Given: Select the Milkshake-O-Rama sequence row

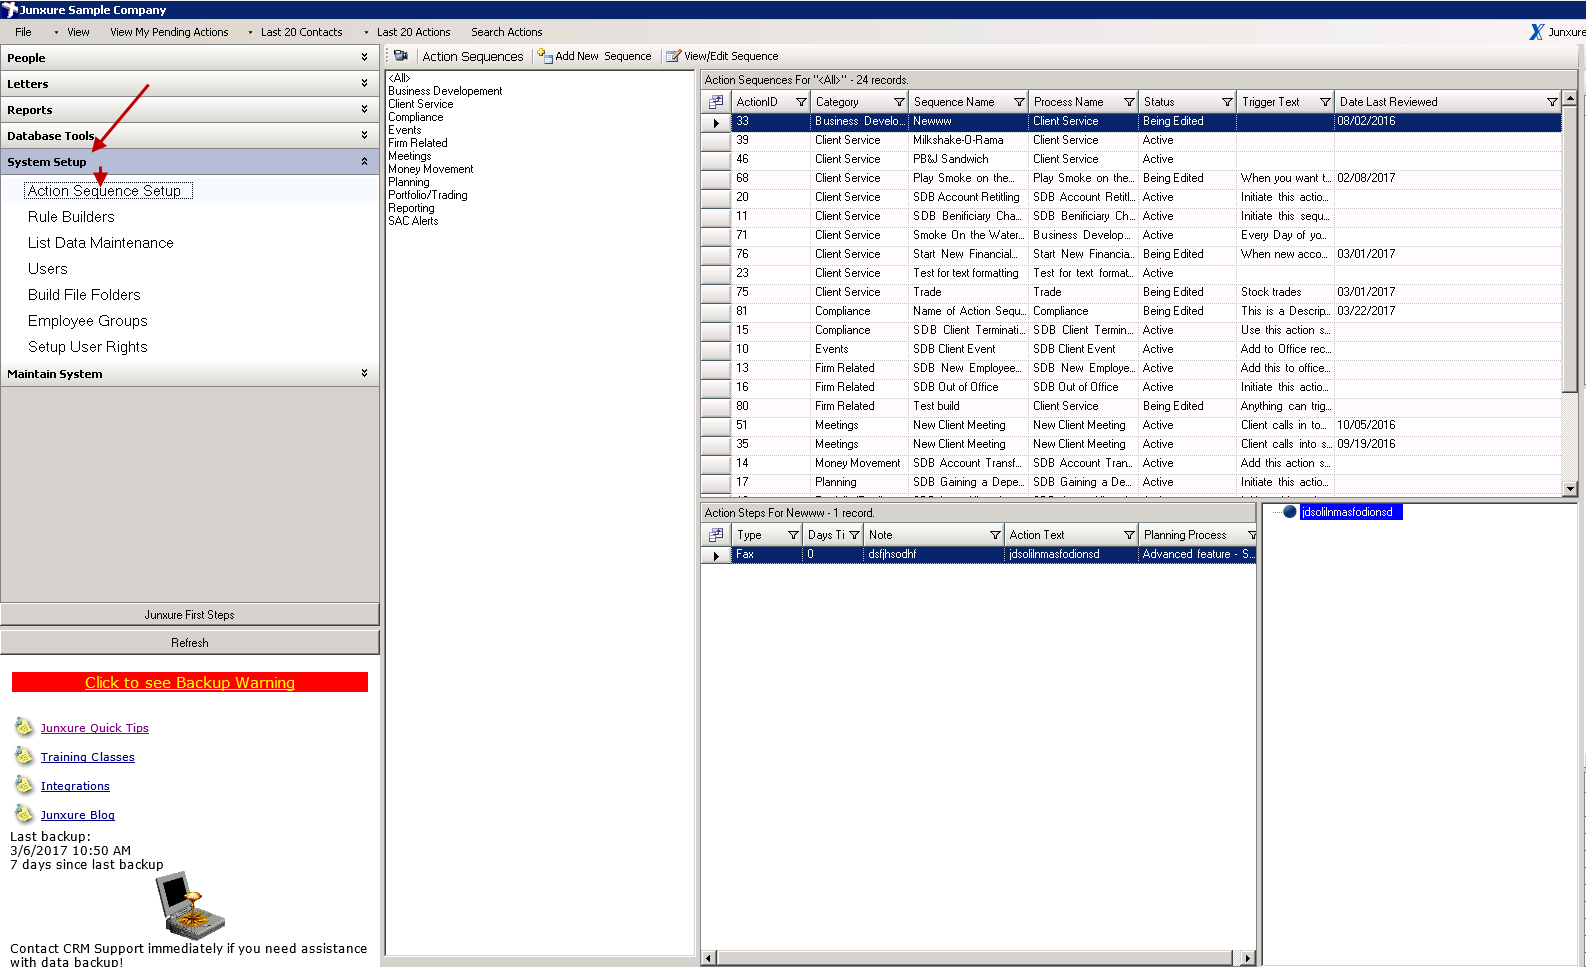Looking at the screenshot, I should tap(1131, 140).
